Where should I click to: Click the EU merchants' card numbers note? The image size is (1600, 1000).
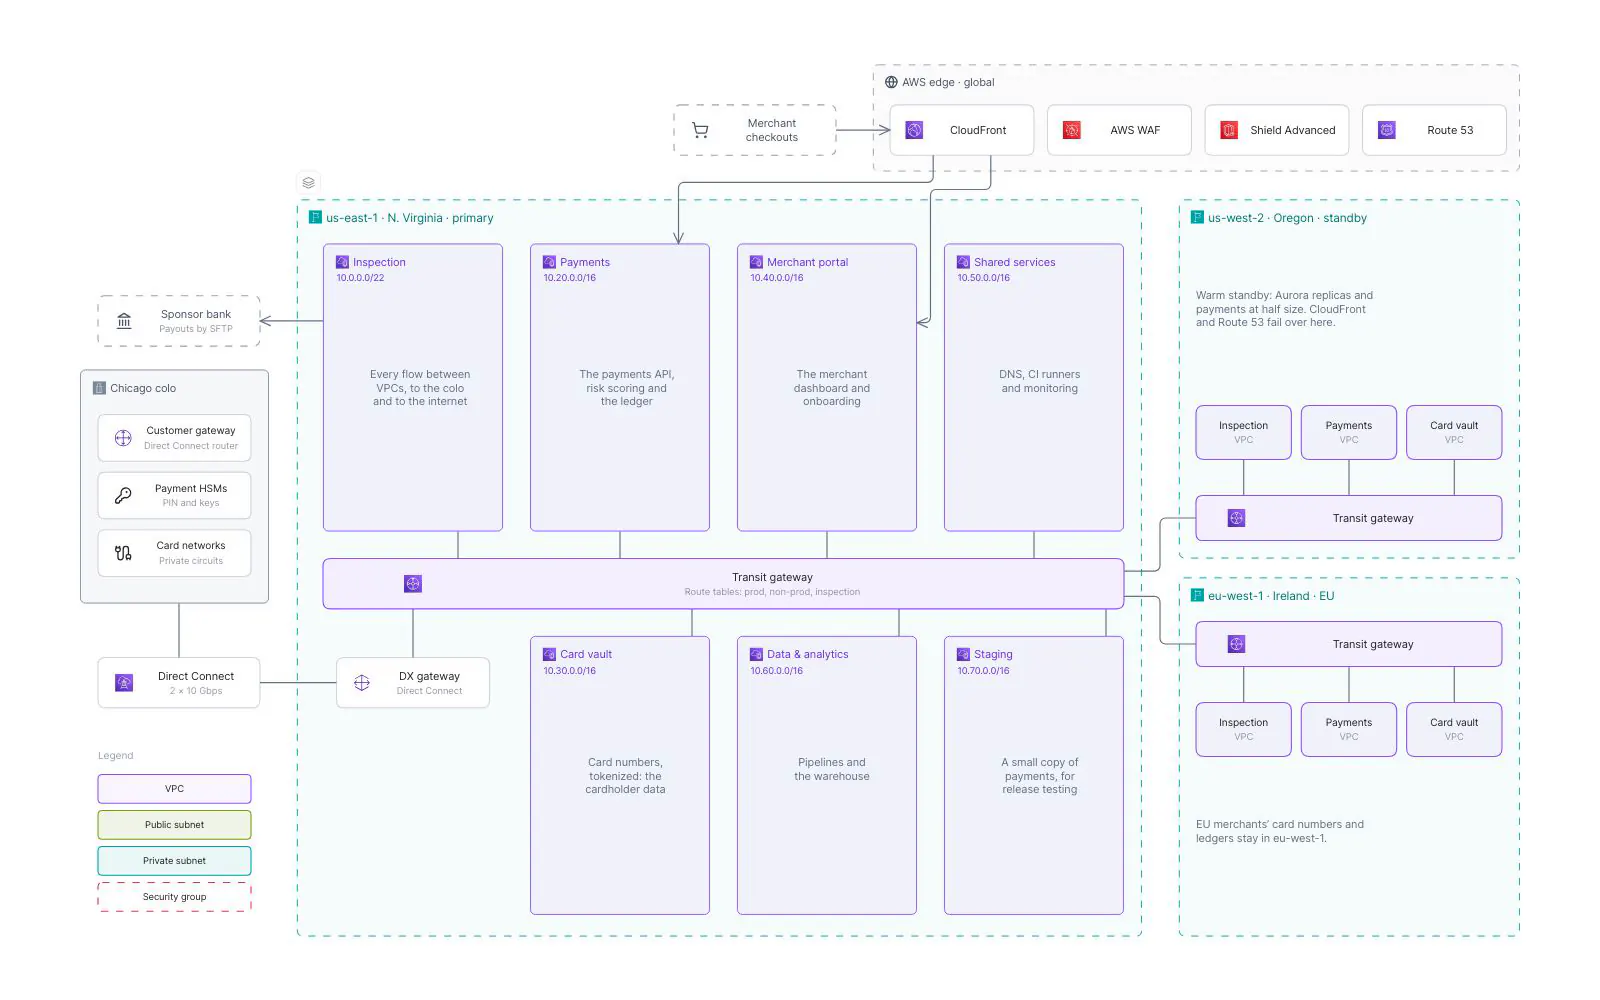[x=1280, y=831]
